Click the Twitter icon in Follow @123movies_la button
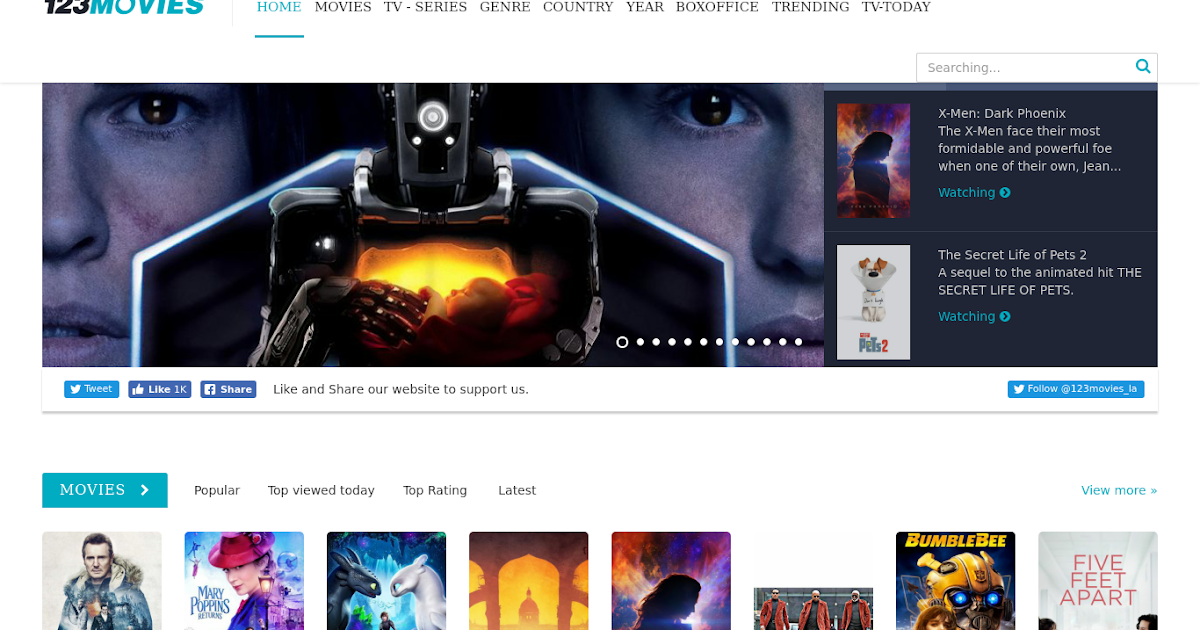 click(1018, 389)
